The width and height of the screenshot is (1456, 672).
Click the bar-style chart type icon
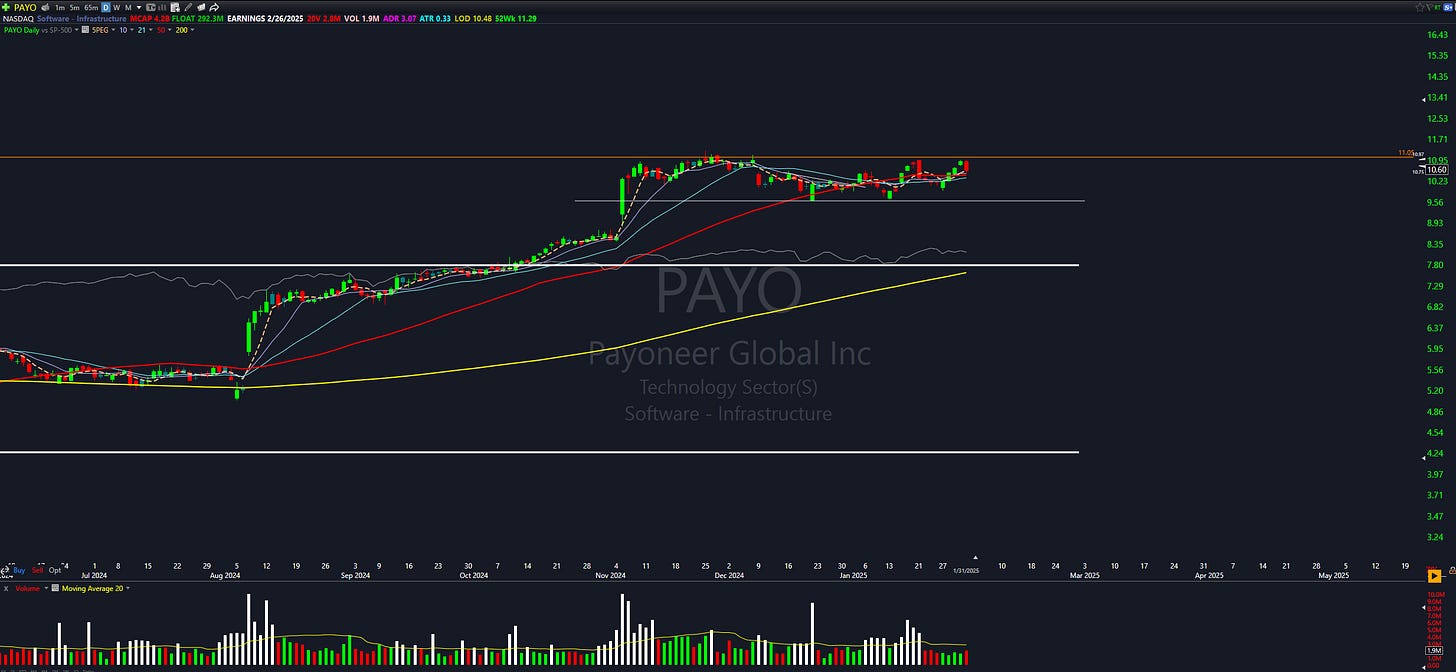coord(162,8)
